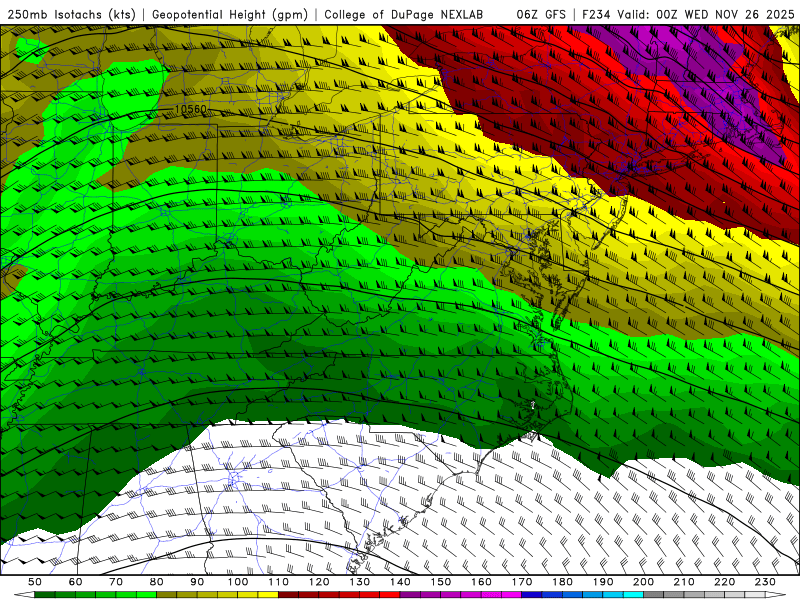Click the "10560" height contour label

pos(191,109)
